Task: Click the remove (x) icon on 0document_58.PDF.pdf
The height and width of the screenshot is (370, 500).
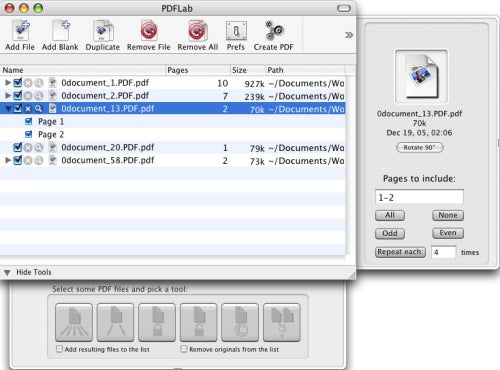Action: [x=28, y=160]
